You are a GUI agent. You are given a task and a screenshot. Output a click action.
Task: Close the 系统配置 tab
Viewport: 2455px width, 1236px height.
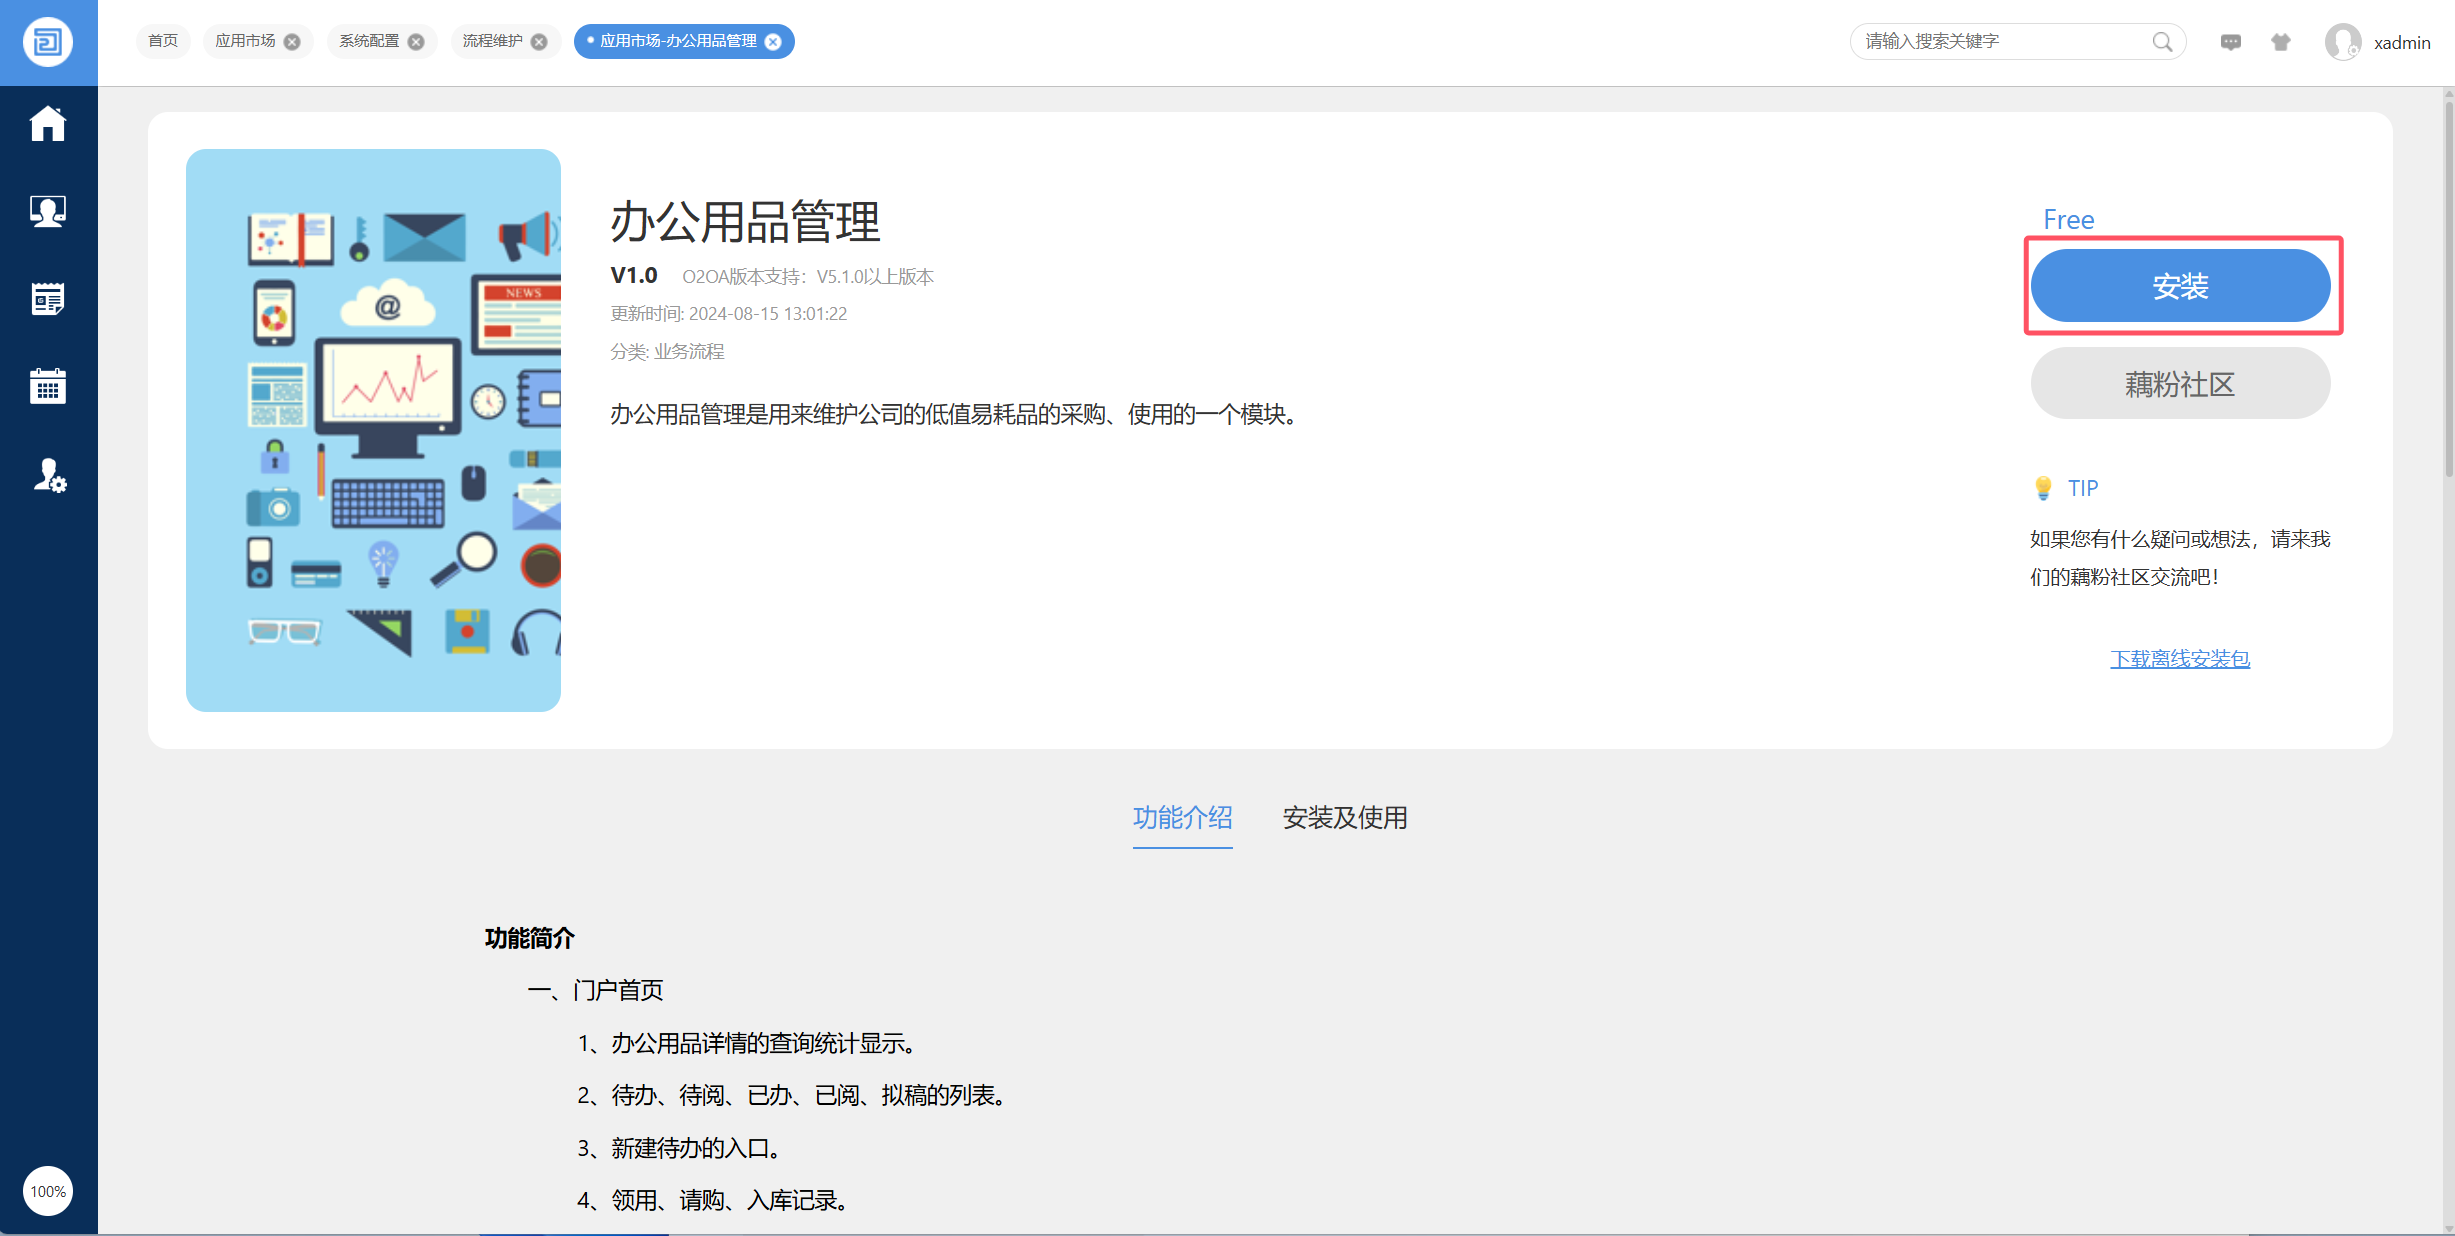coord(416,42)
